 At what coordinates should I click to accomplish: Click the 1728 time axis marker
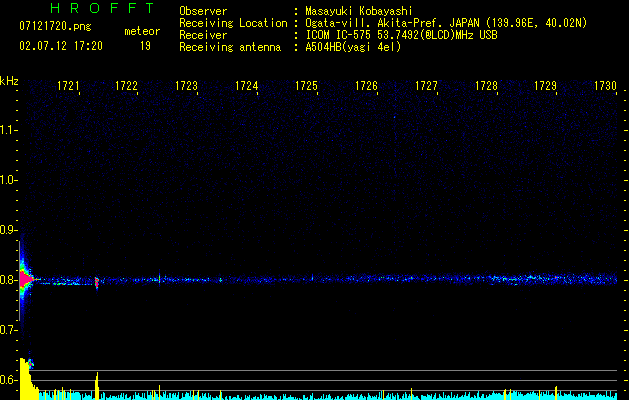(486, 86)
